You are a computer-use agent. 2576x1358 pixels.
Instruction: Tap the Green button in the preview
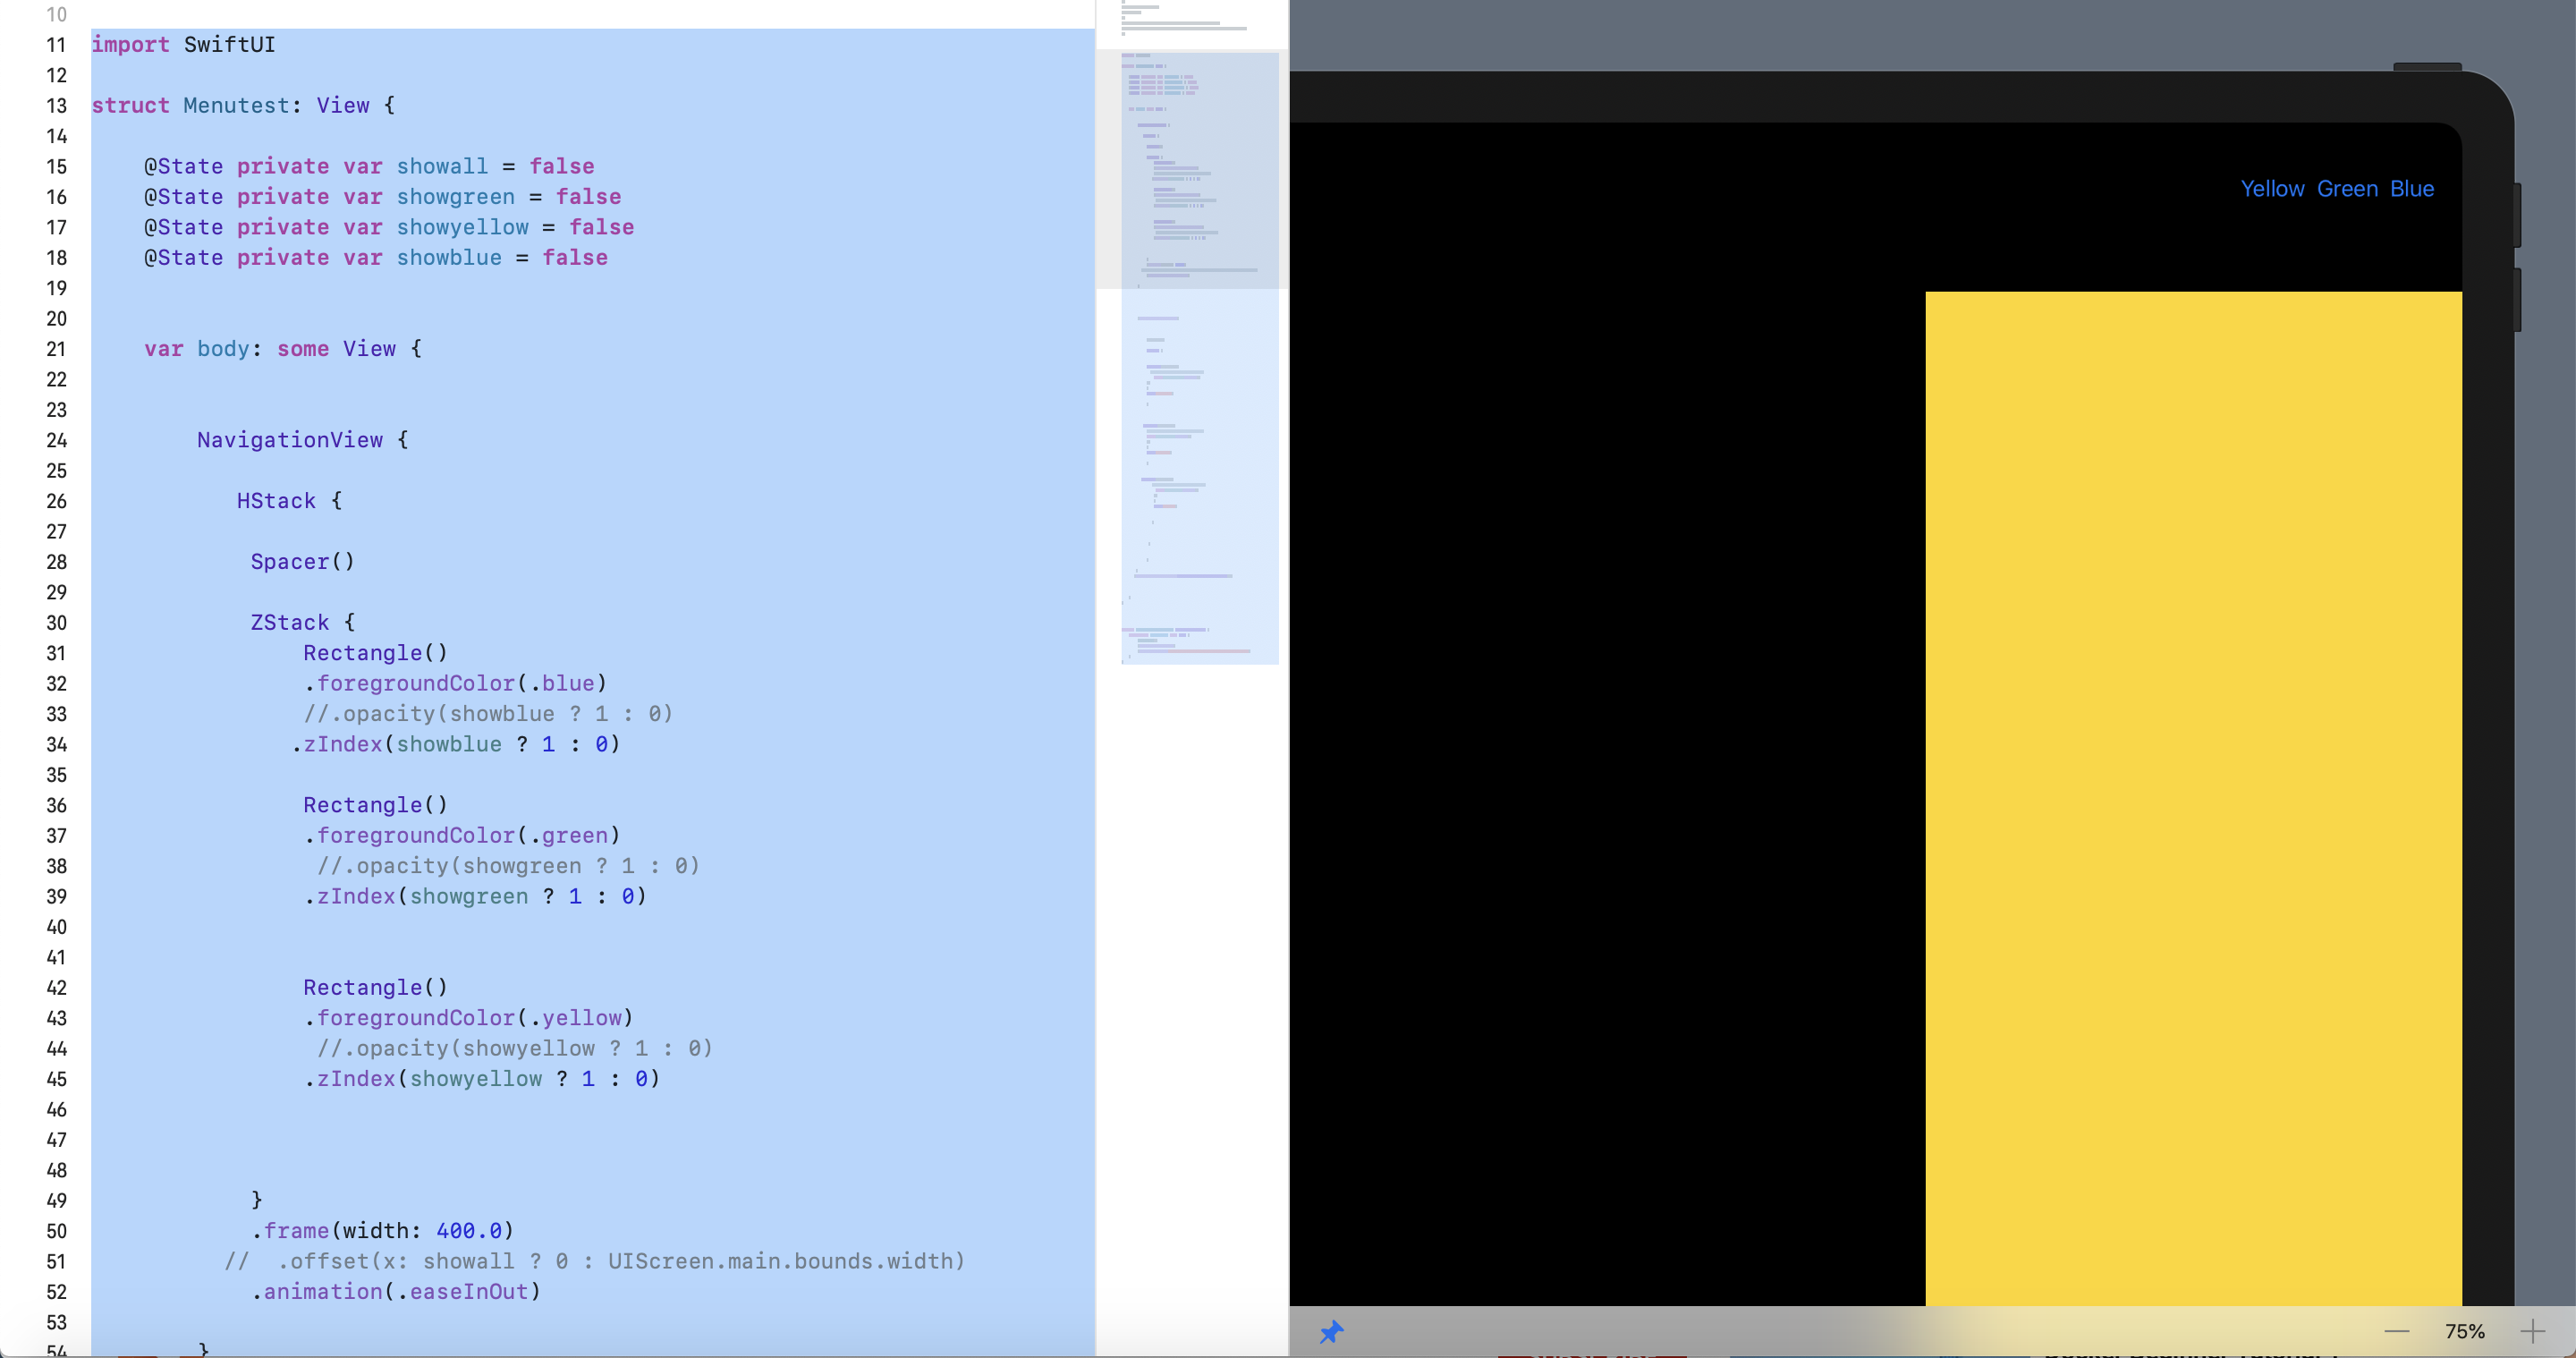click(x=2347, y=189)
